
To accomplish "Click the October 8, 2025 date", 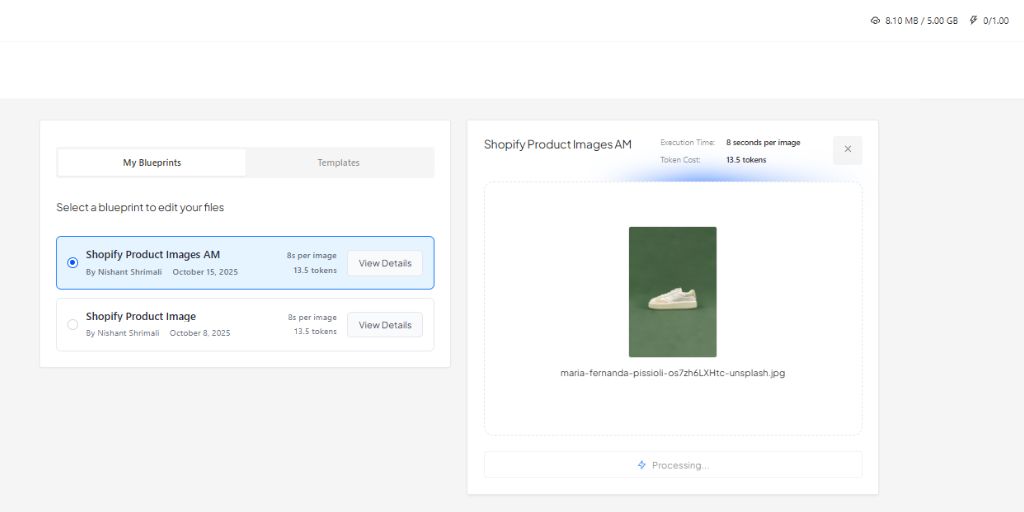I will pos(200,333).
